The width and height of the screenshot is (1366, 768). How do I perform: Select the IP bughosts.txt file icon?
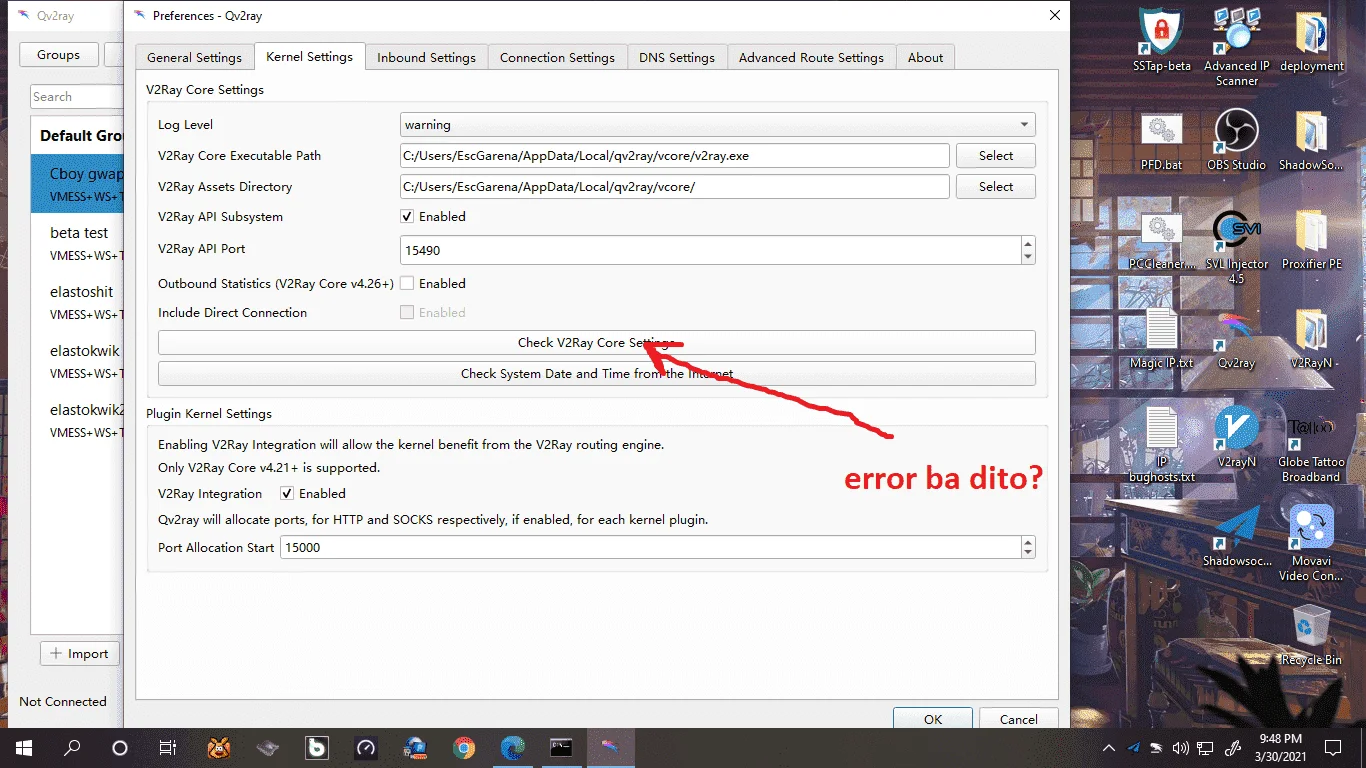[1161, 445]
